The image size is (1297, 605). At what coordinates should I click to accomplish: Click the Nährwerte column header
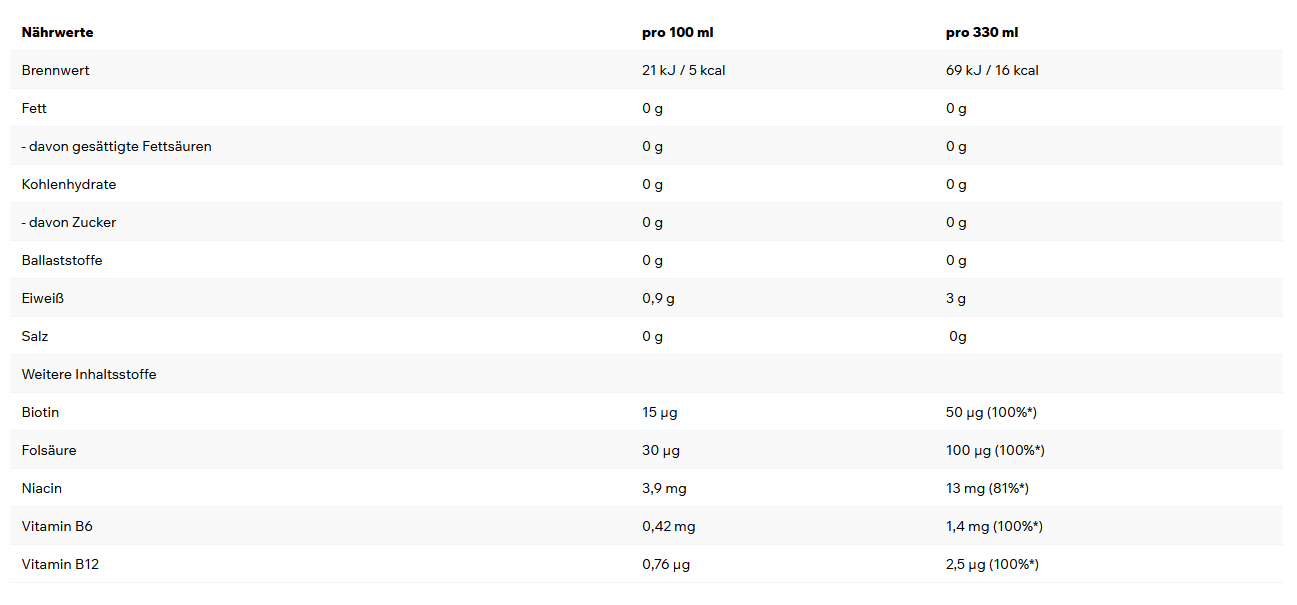(x=57, y=33)
